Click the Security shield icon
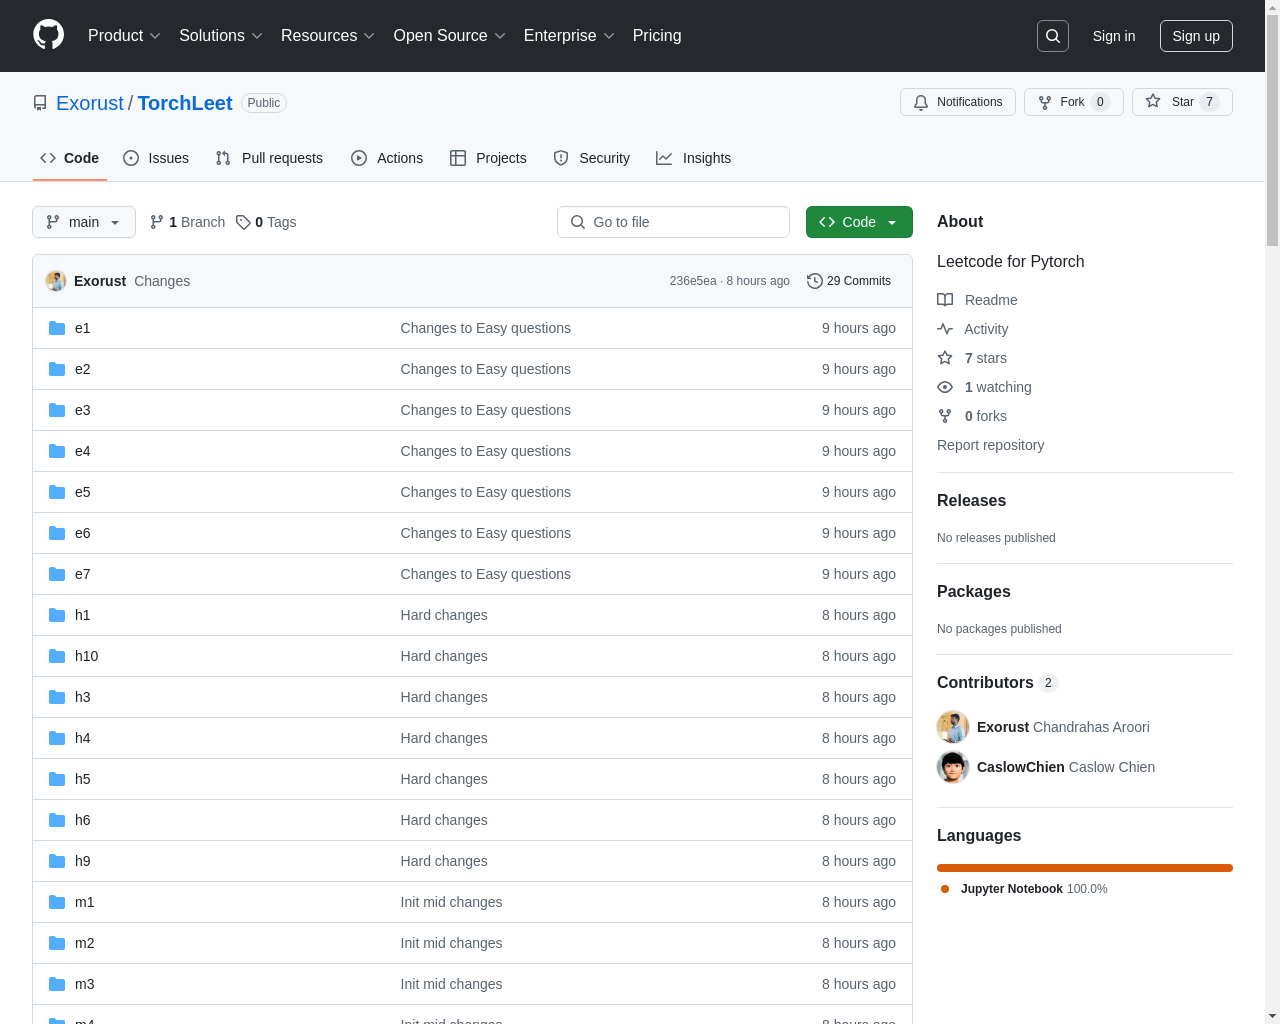This screenshot has height=1024, width=1280. (561, 158)
